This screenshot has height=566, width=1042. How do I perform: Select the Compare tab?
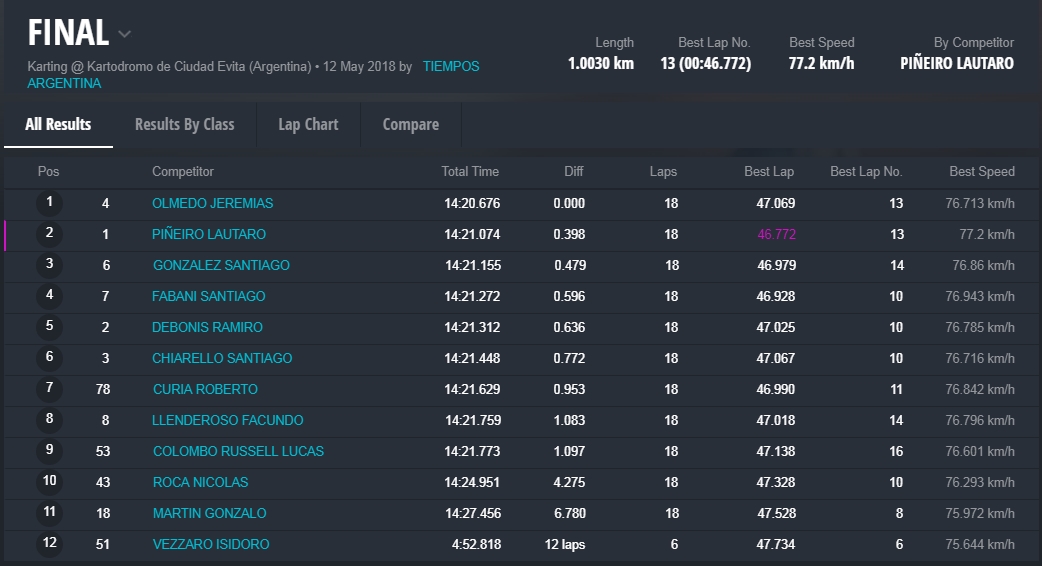(410, 124)
